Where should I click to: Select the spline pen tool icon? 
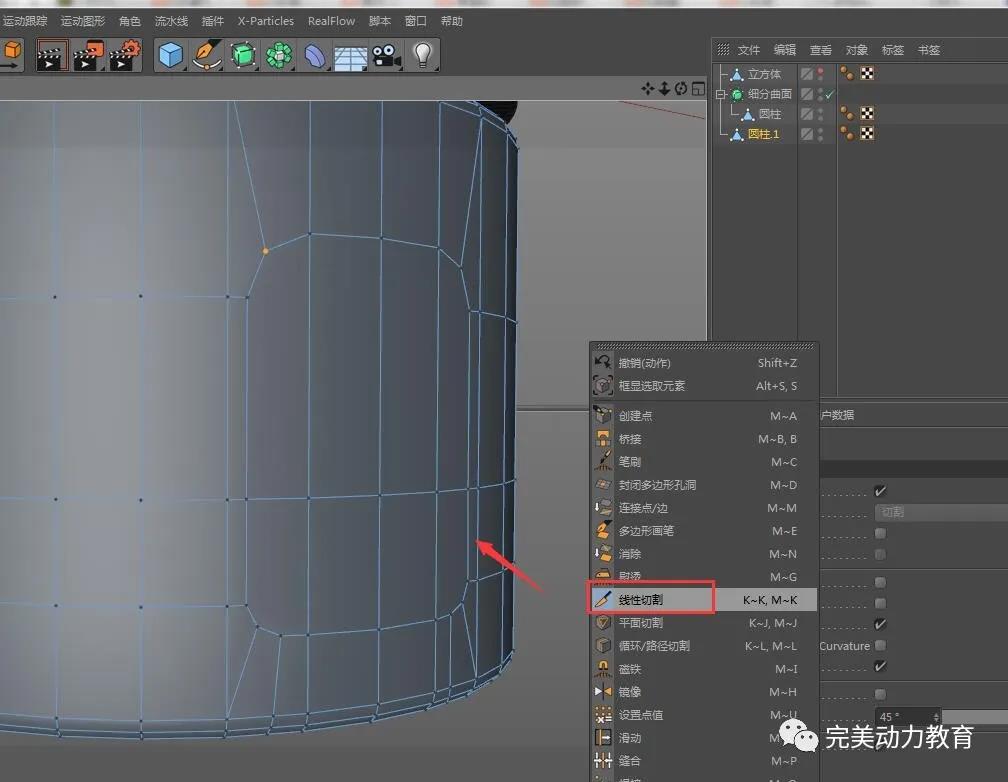(207, 55)
